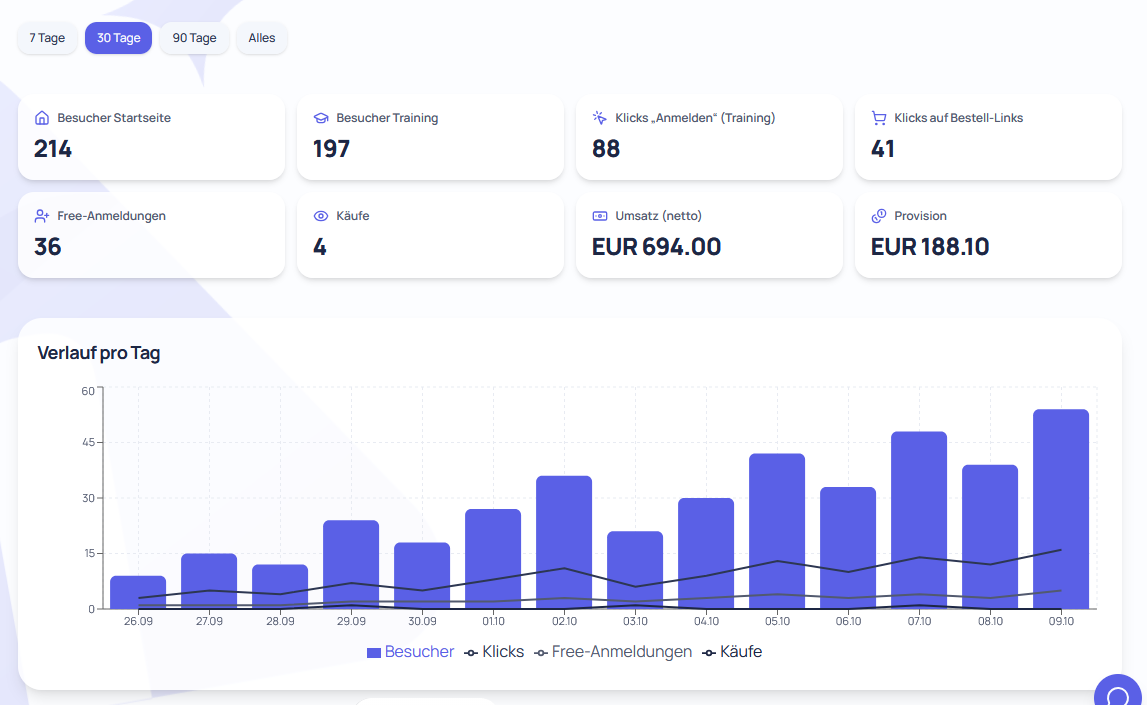The width and height of the screenshot is (1147, 705).
Task: Switch the time range to 7 Tage
Action: click(48, 38)
